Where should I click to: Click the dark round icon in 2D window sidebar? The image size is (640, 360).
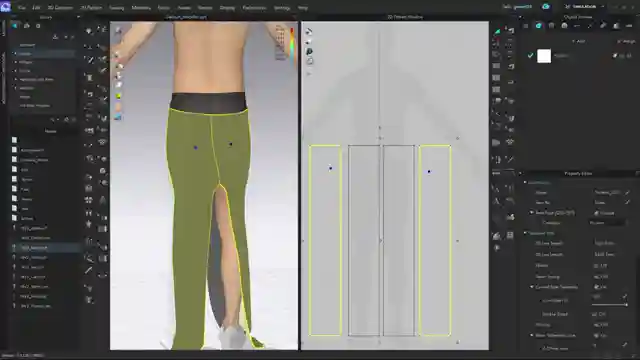(309, 52)
